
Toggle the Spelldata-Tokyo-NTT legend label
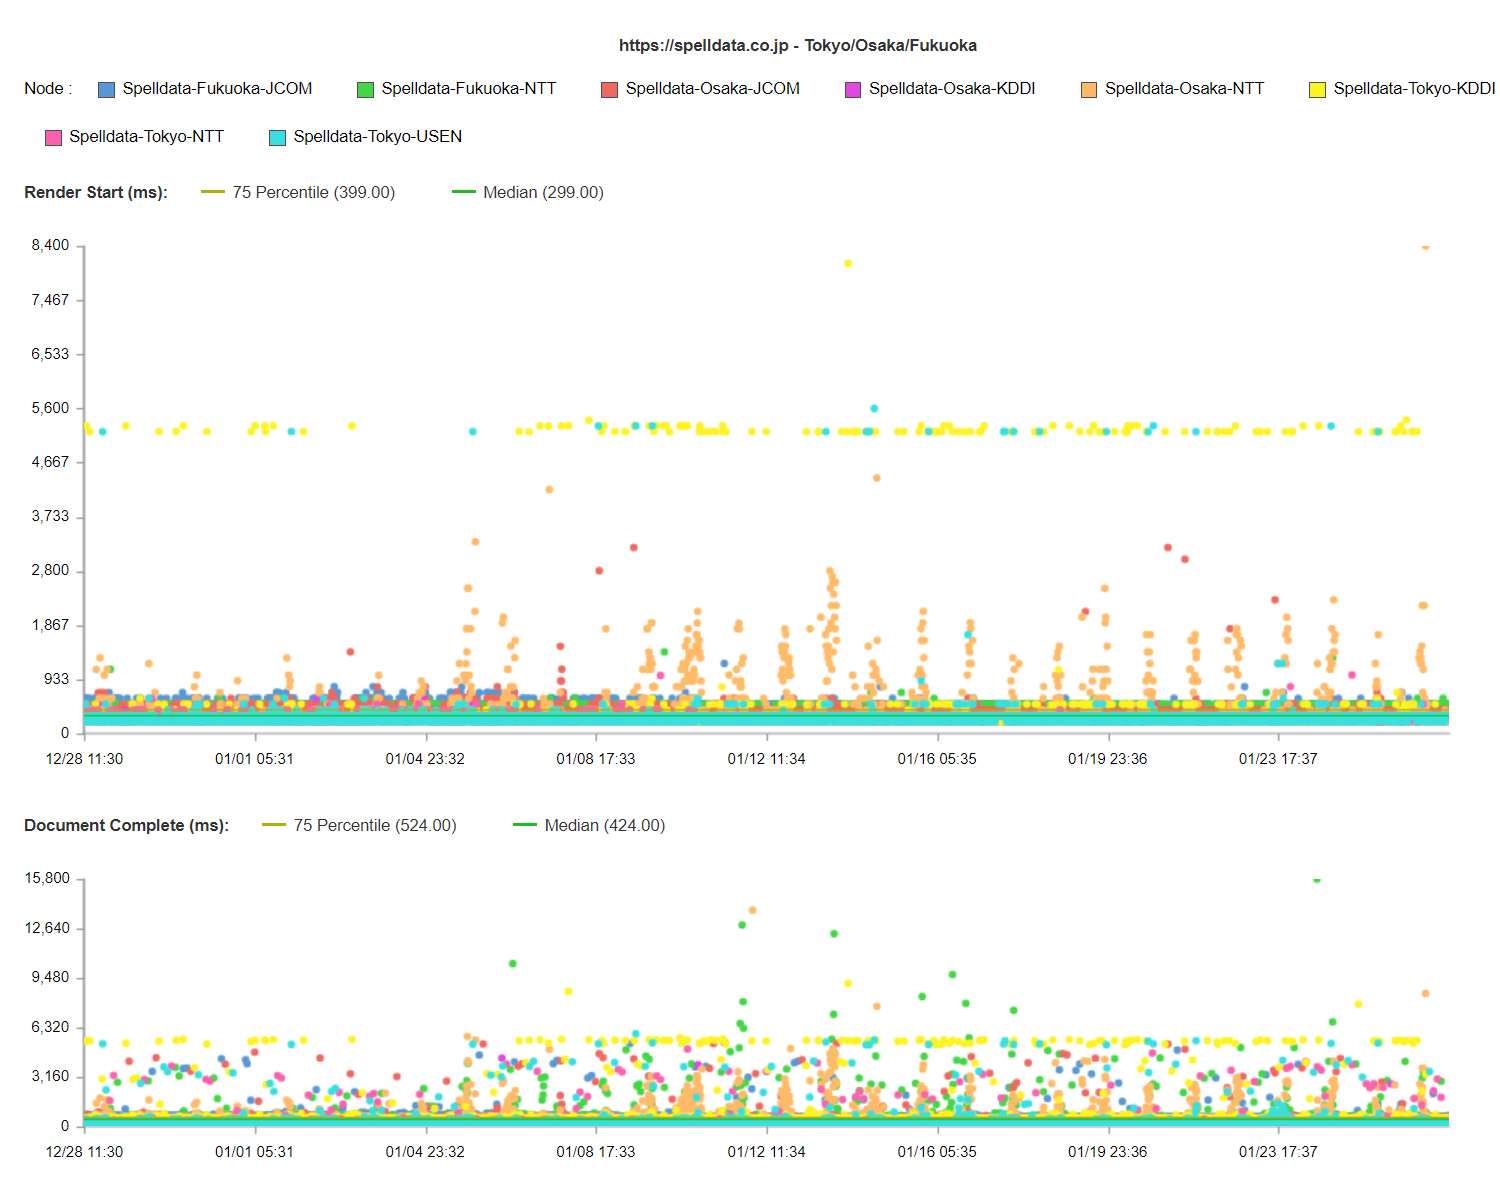tap(146, 137)
